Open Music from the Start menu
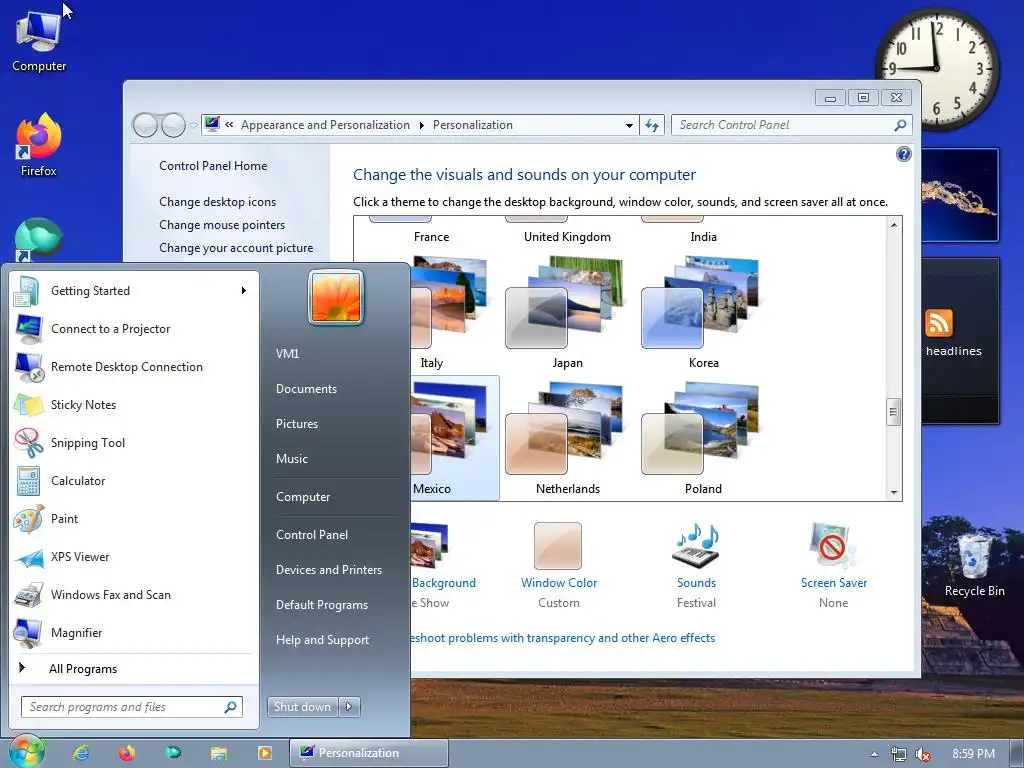This screenshot has height=768, width=1024. pos(291,458)
